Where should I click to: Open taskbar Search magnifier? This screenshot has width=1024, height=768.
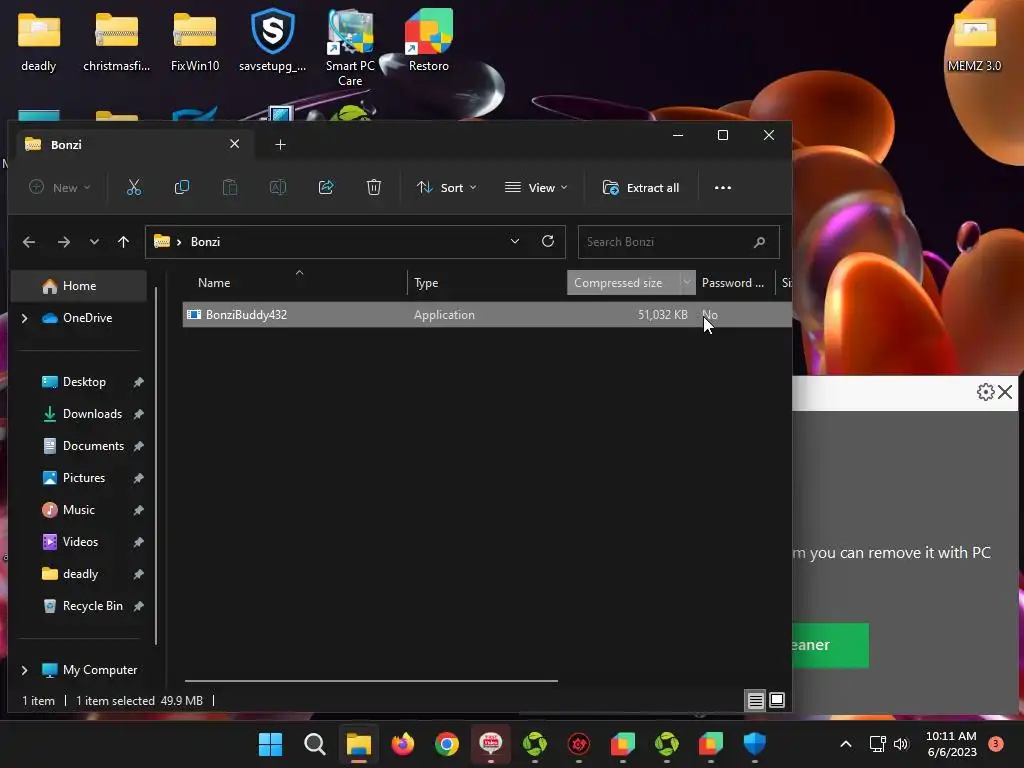(x=315, y=744)
